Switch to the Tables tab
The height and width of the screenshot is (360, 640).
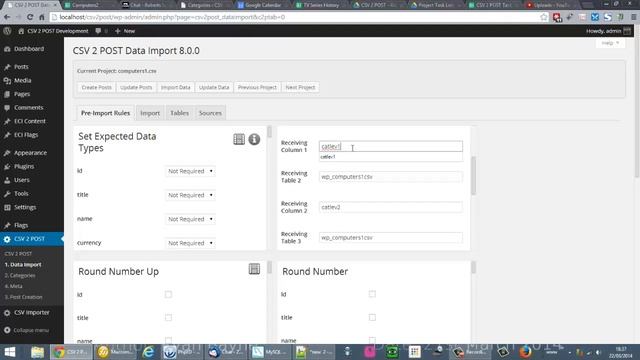(179, 113)
